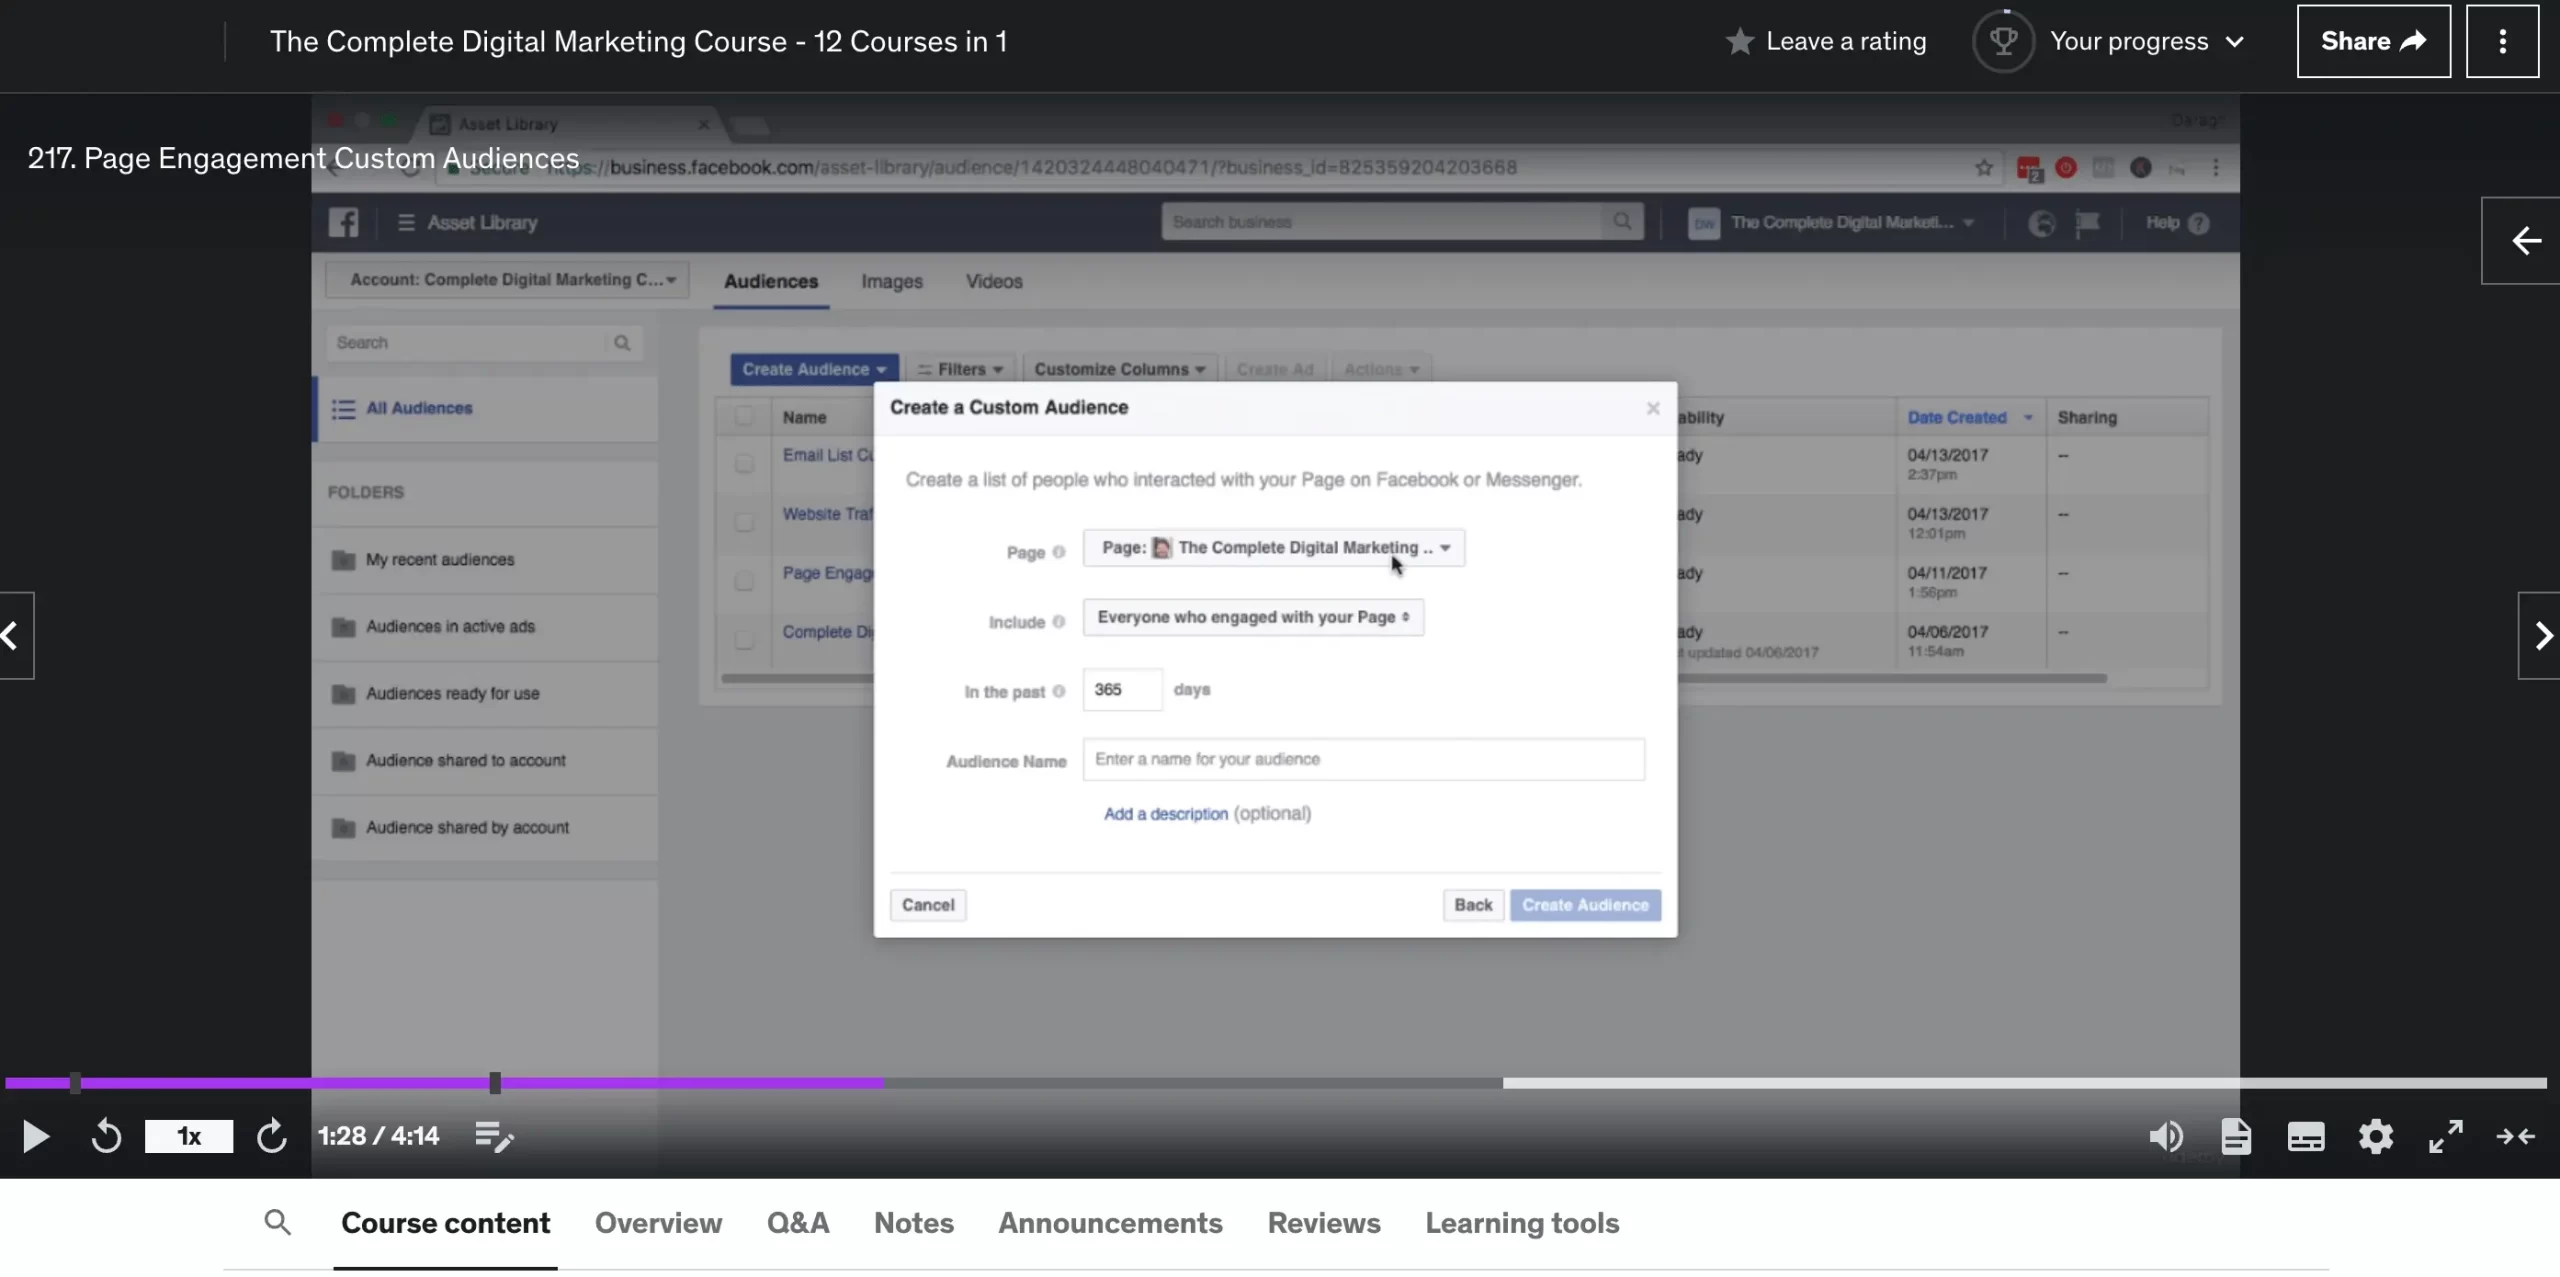Screen dimensions: 2560x1277
Task: Seek on the video progress bar
Action: pos(1200,1083)
